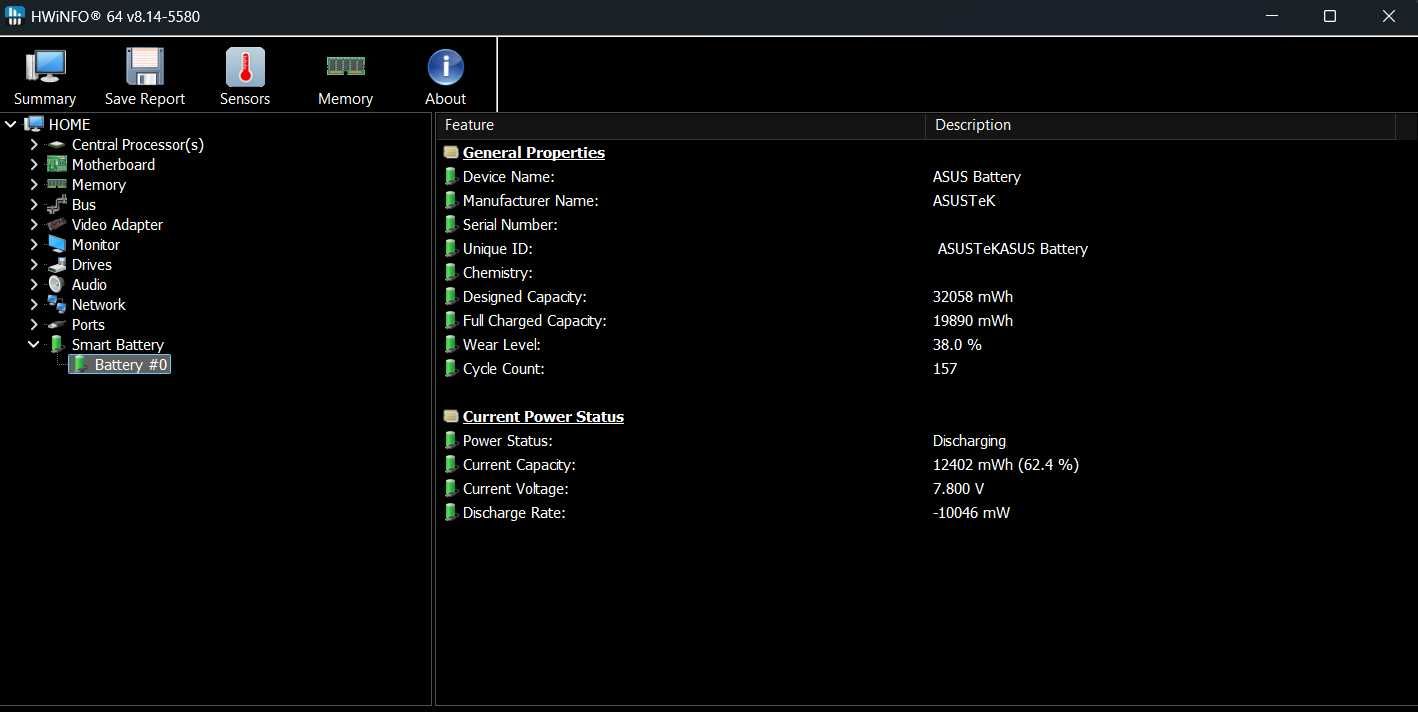The width and height of the screenshot is (1418, 712).
Task: Expand the Network tree node
Action: pyautogui.click(x=34, y=304)
